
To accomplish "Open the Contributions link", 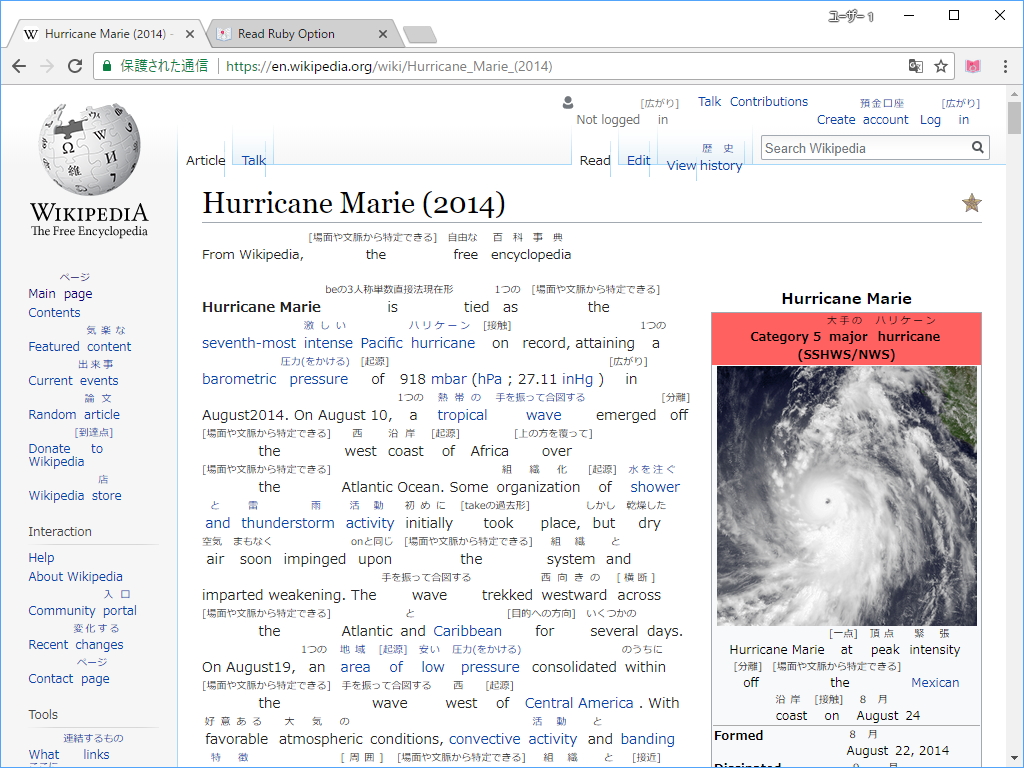I will (x=769, y=101).
